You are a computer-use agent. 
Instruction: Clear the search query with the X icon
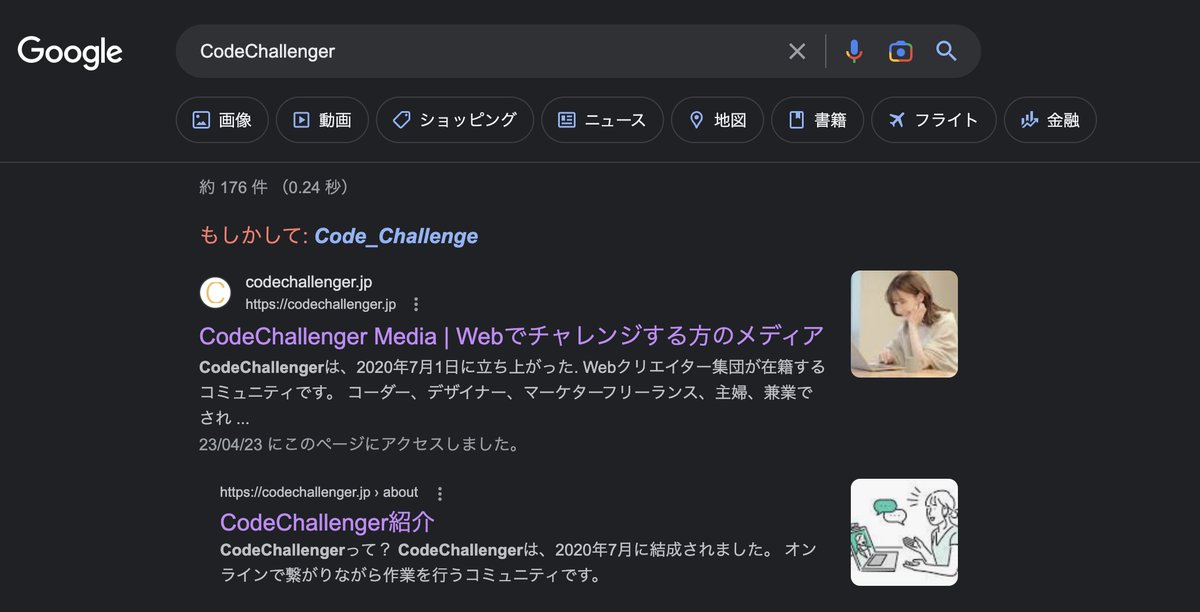797,50
